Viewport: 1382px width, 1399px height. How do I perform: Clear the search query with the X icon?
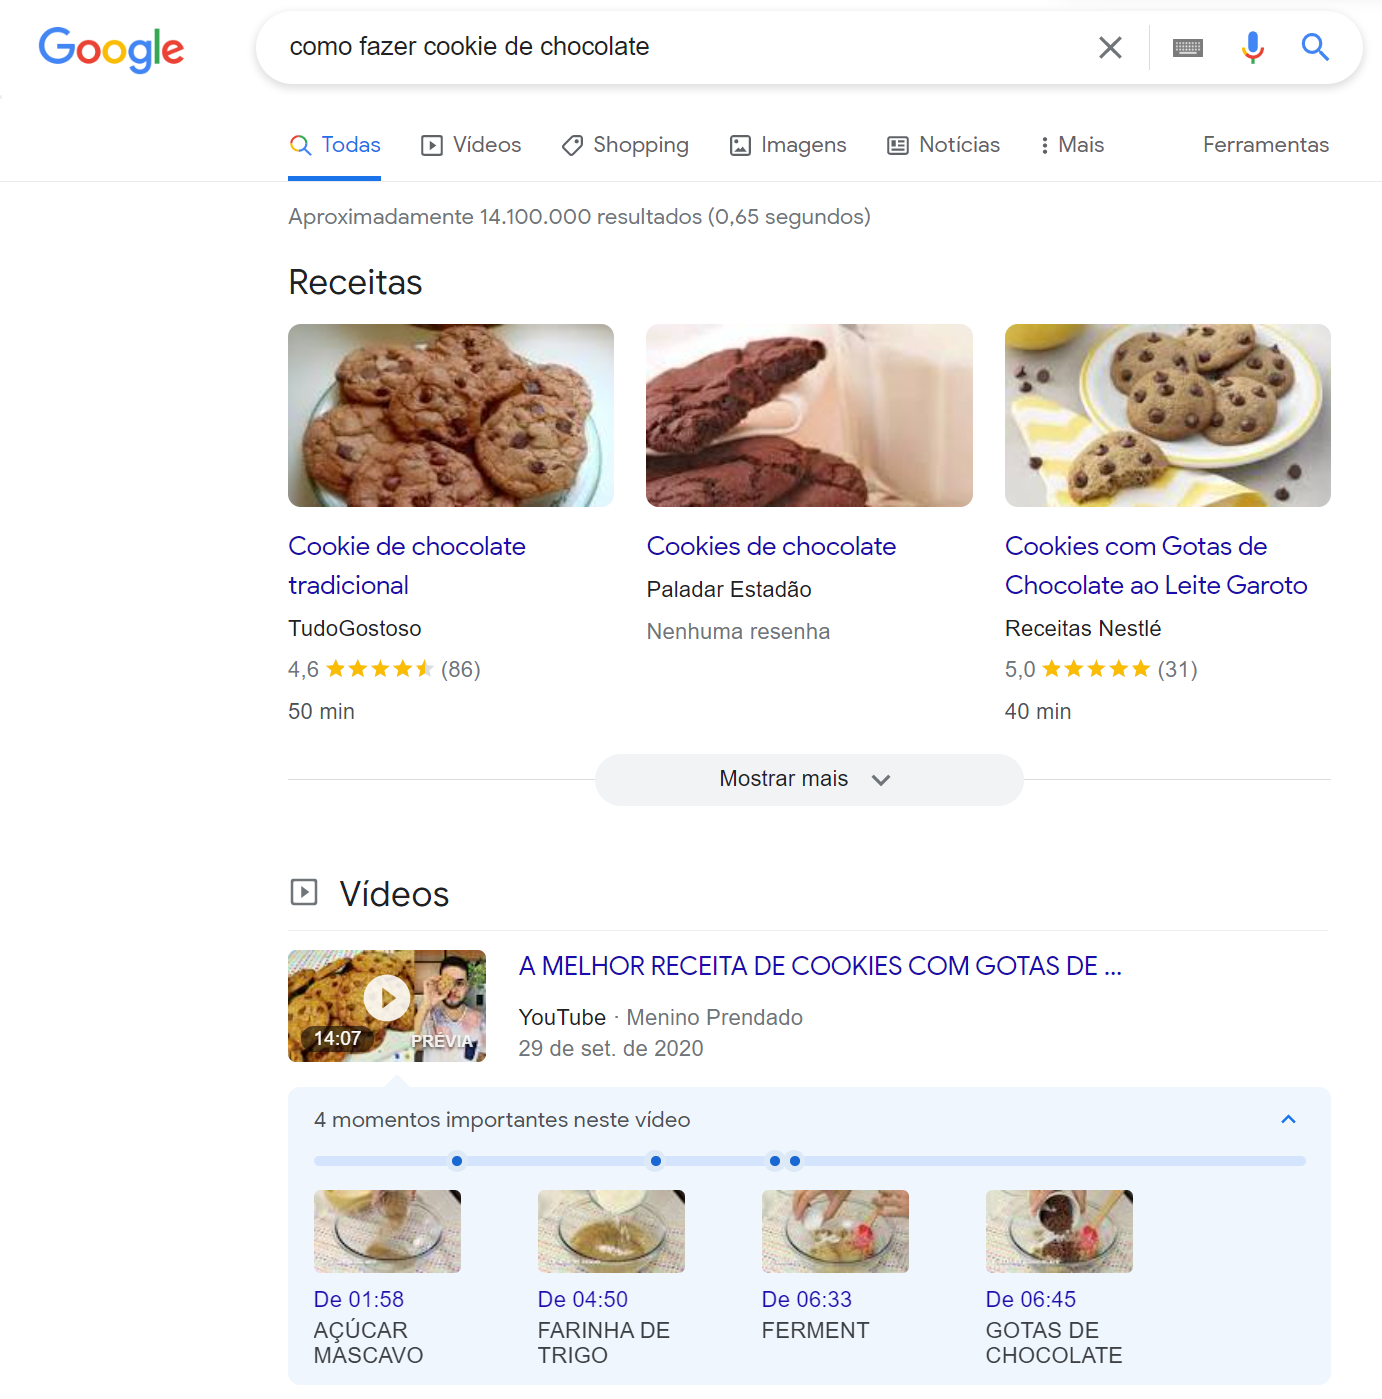point(1110,47)
